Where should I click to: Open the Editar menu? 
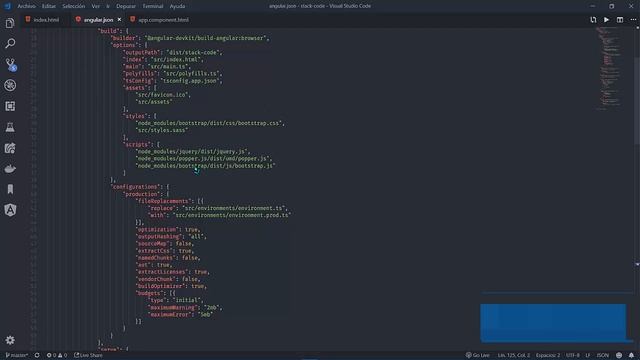click(x=49, y=6)
